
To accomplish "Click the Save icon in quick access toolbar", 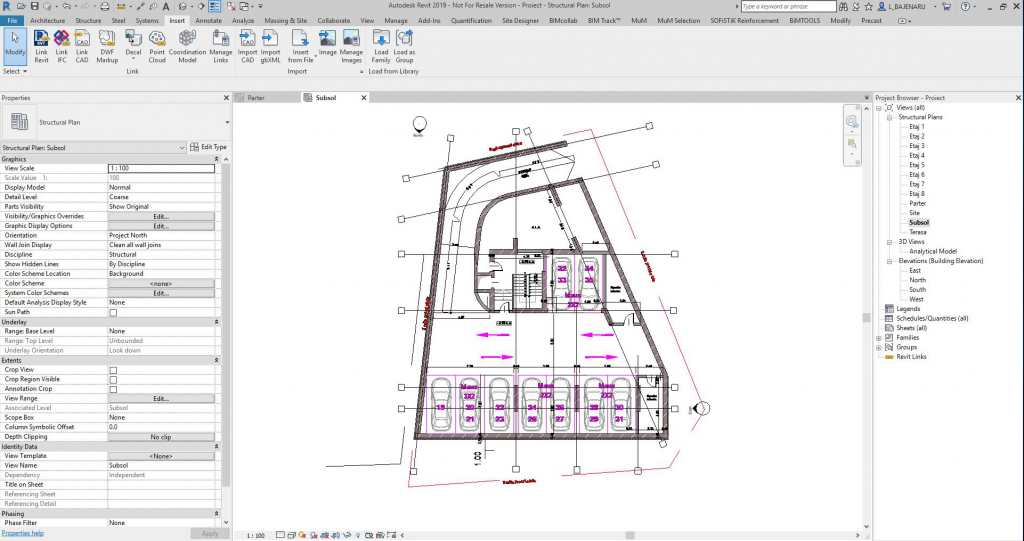I will (35, 6).
